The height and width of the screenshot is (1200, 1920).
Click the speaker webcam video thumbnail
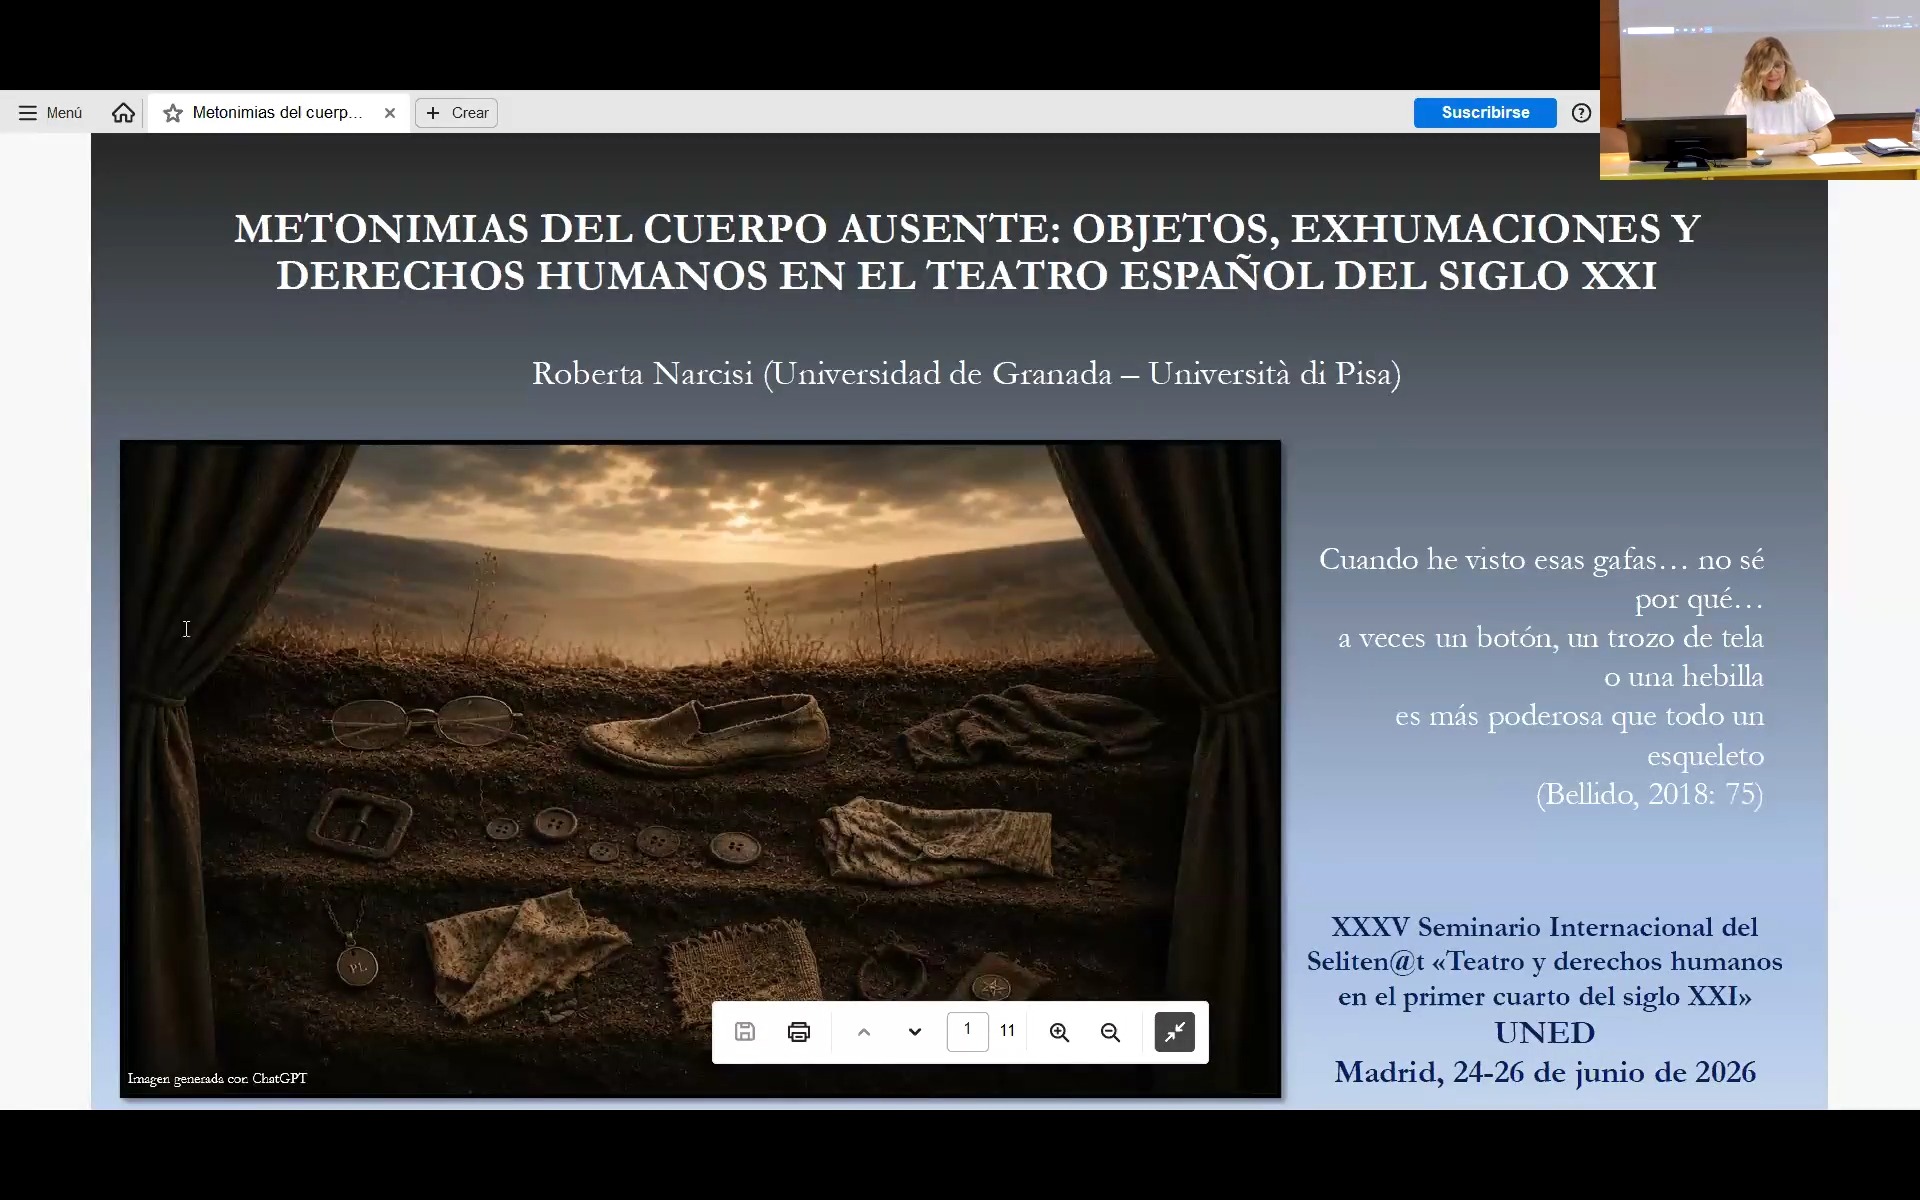(x=1760, y=90)
